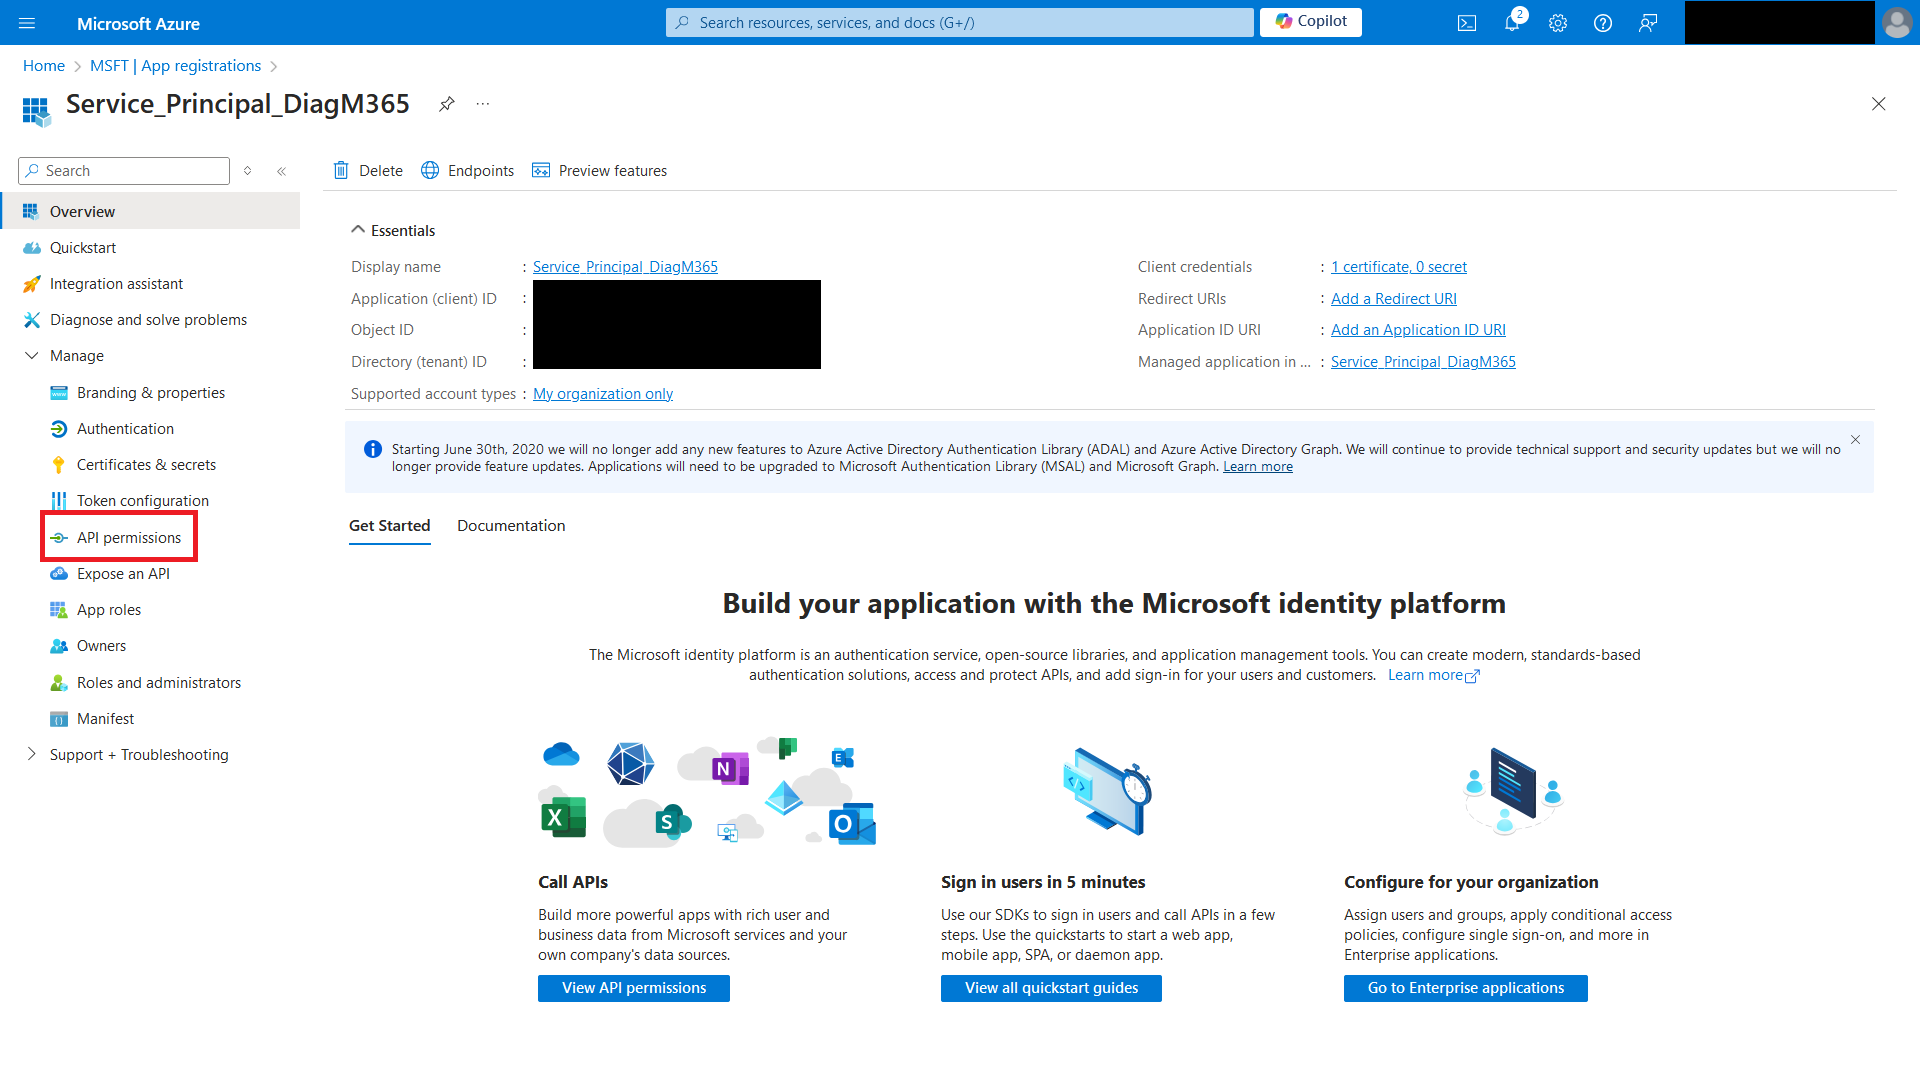Open the hamburger portal menu

coord(27,23)
